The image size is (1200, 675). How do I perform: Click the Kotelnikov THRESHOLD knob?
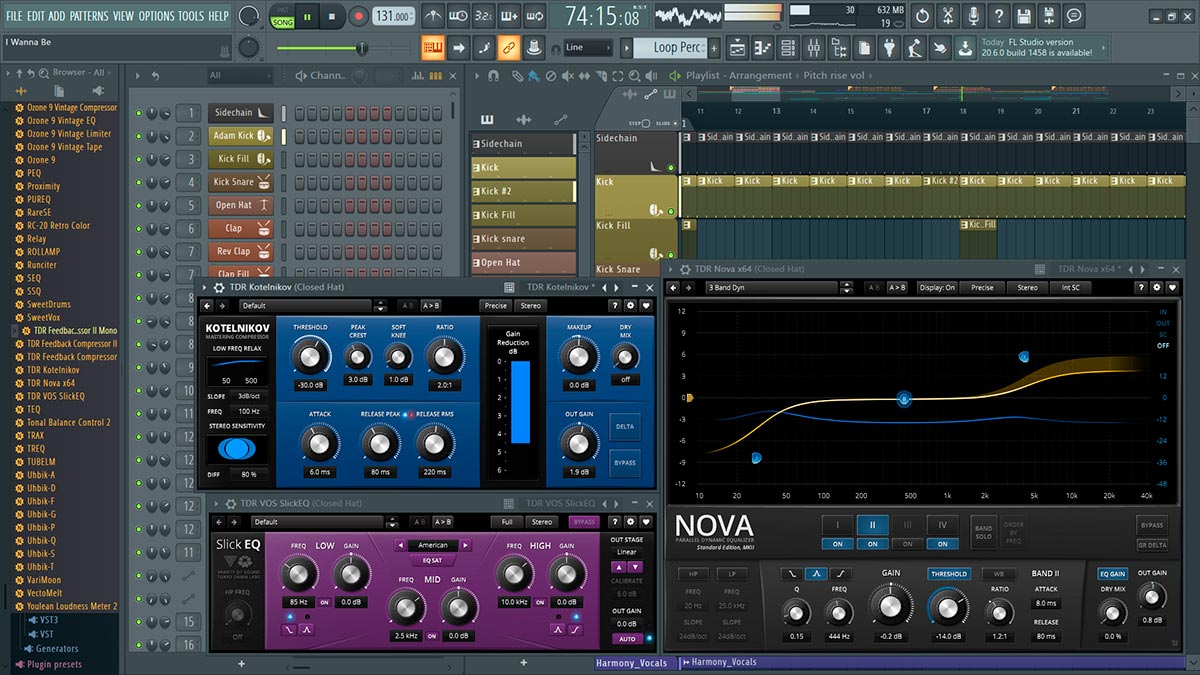click(310, 354)
